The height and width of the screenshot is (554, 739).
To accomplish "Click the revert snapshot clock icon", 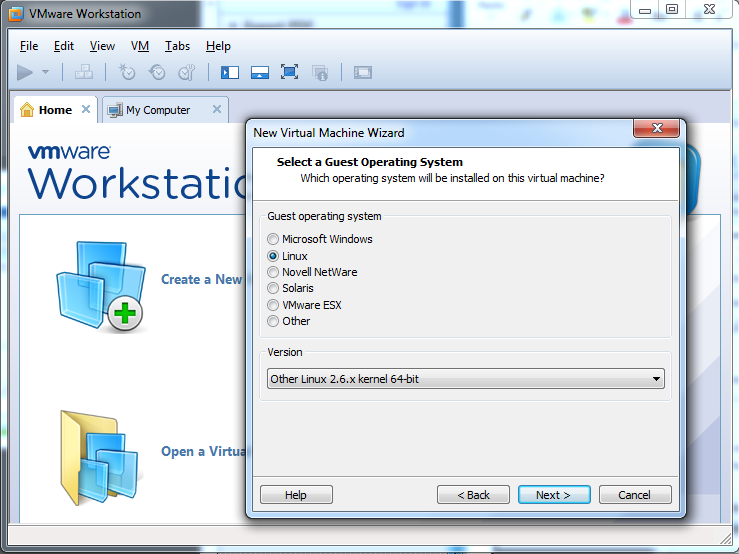I will (157, 72).
